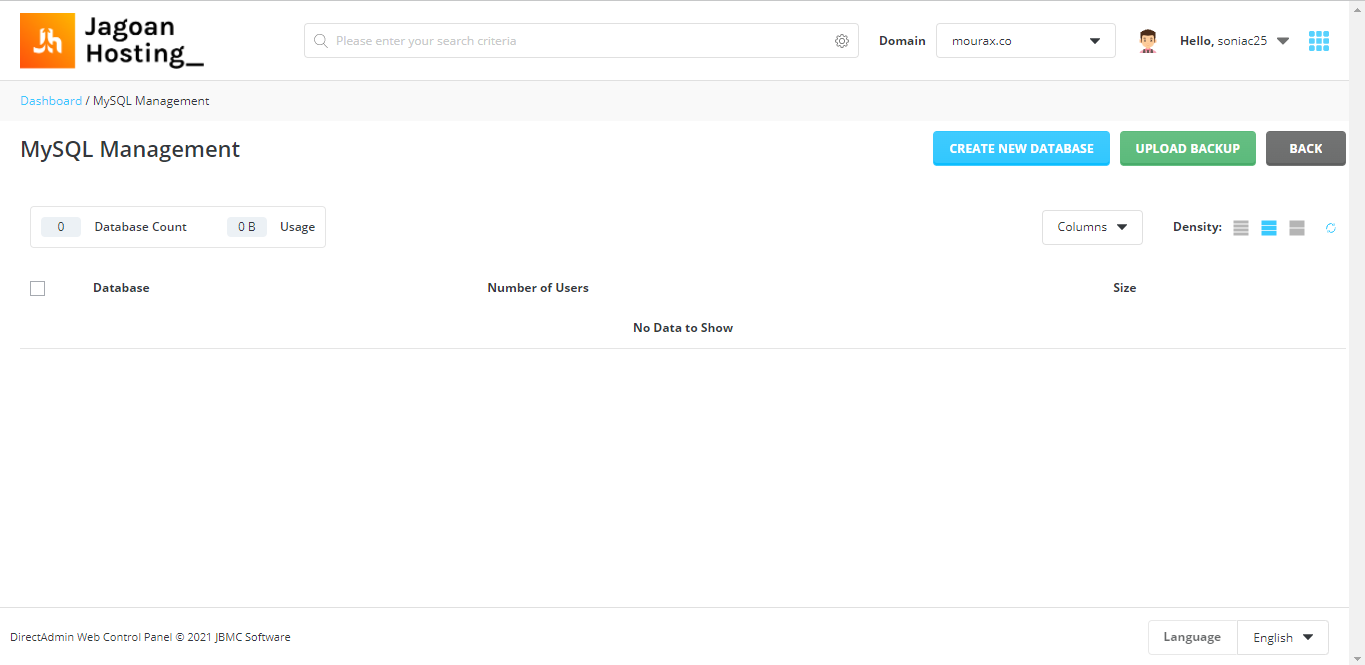
Task: Click the Upload Backup button
Action: pos(1188,148)
